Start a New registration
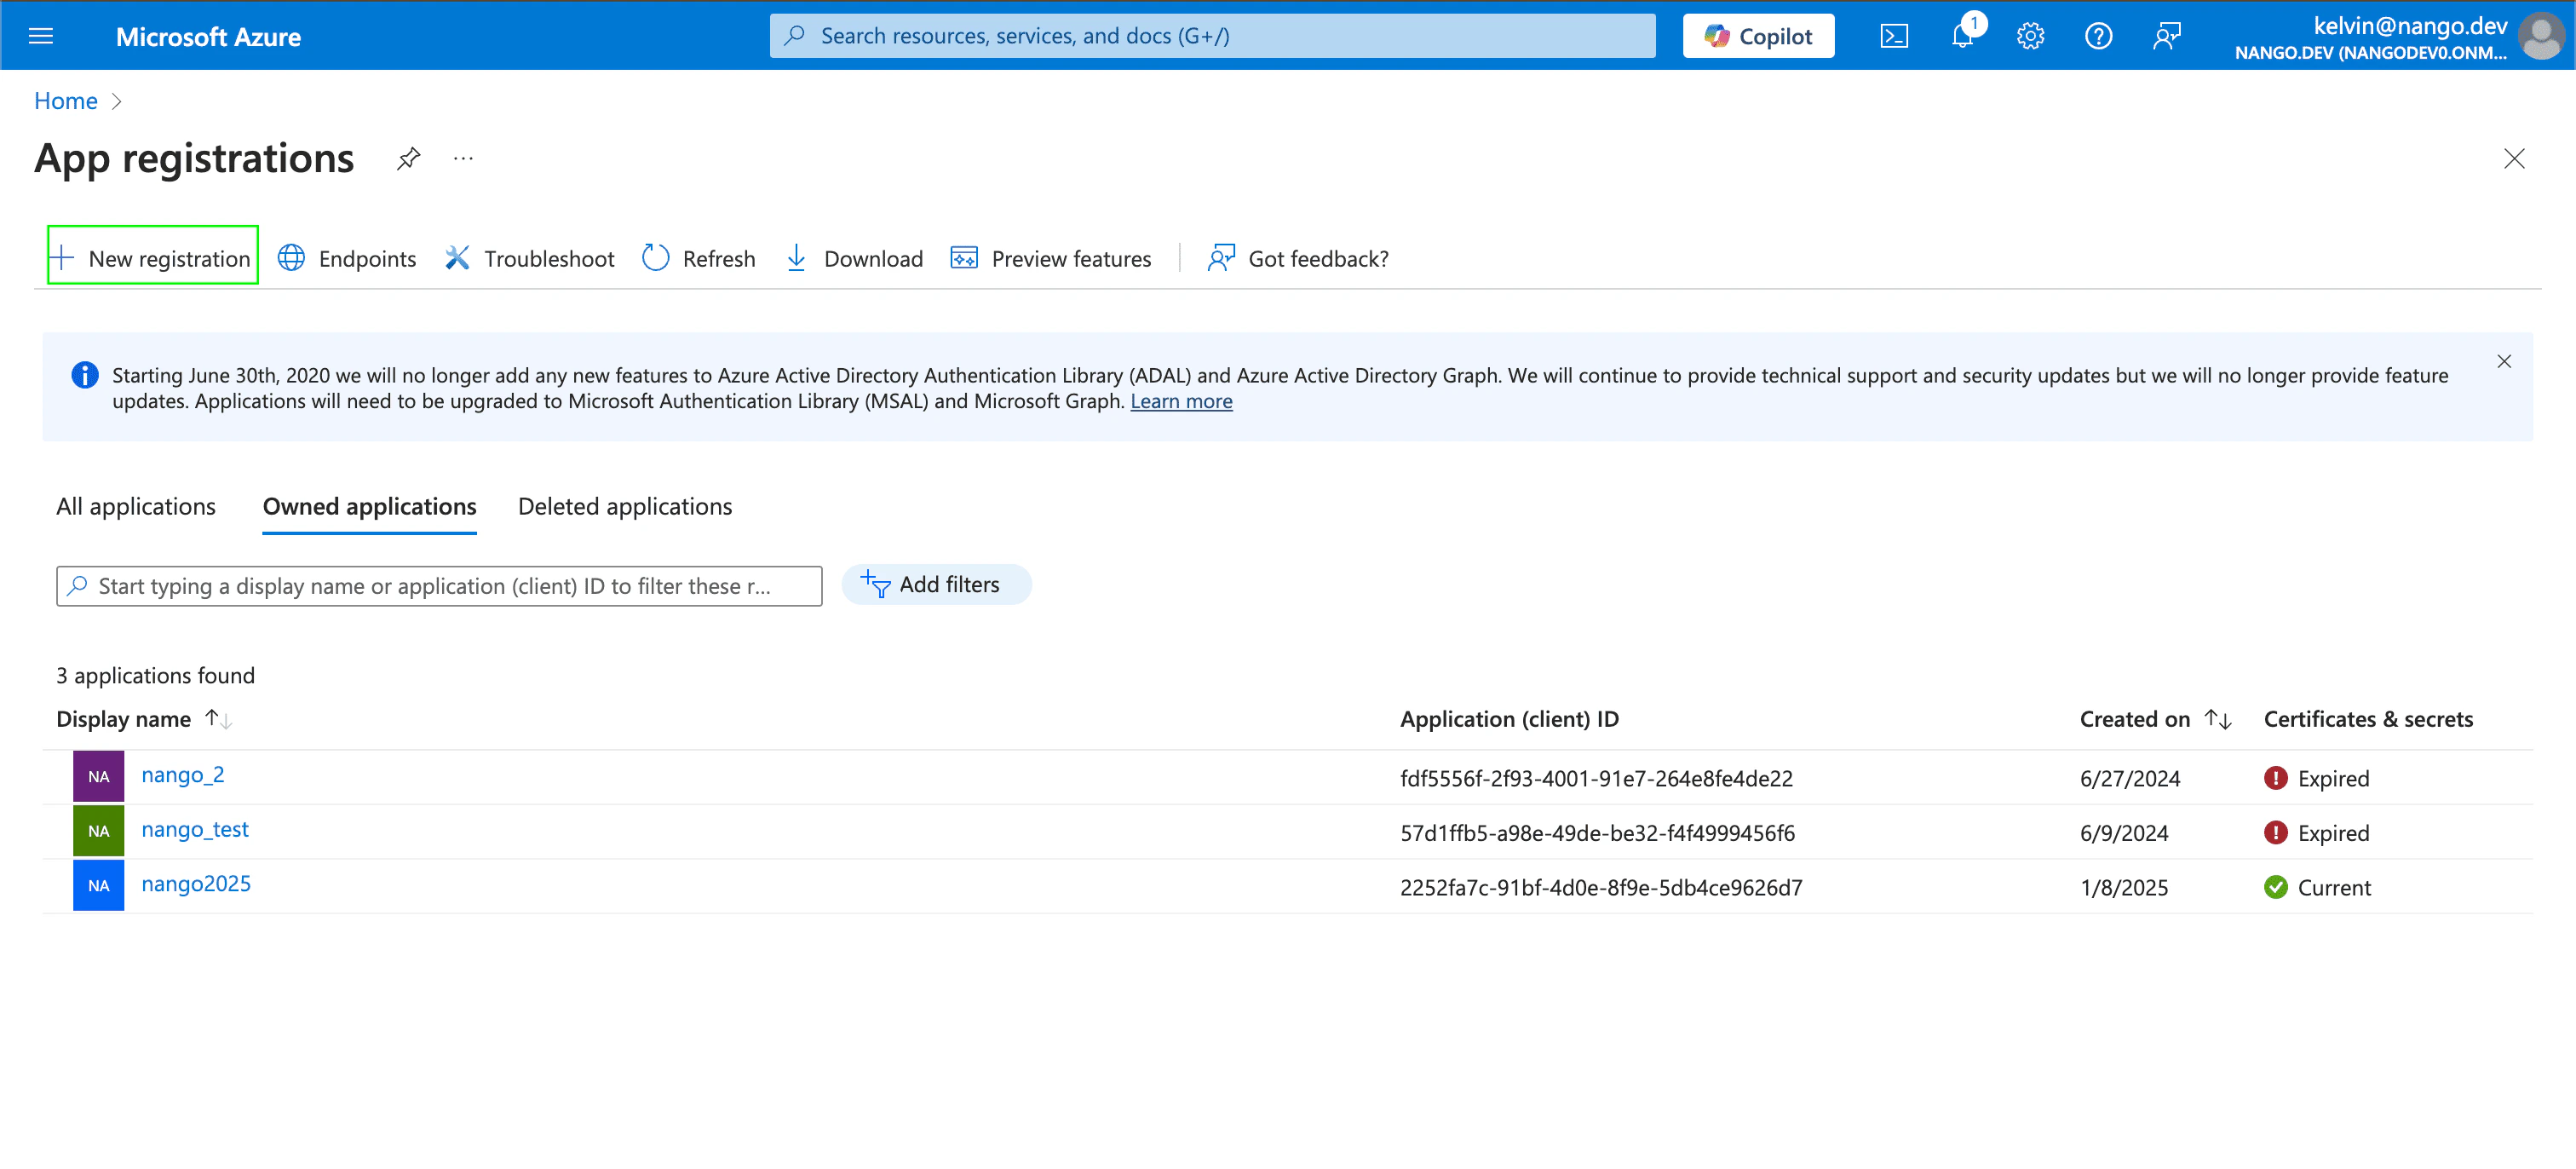 click(153, 258)
